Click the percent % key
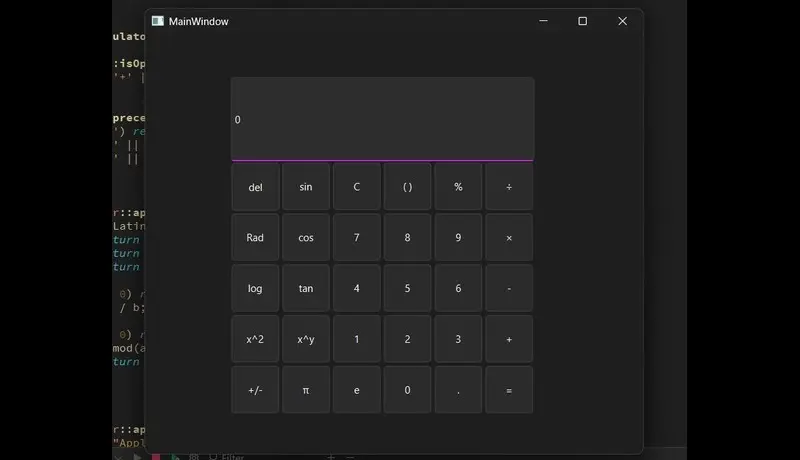Image resolution: width=800 pixels, height=460 pixels. coord(458,187)
